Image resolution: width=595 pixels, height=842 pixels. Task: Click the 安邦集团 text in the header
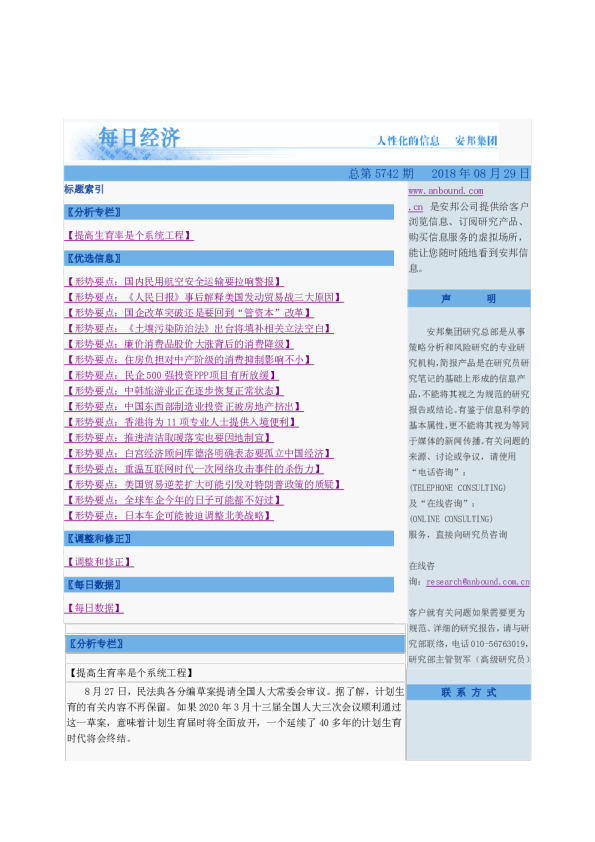point(476,141)
